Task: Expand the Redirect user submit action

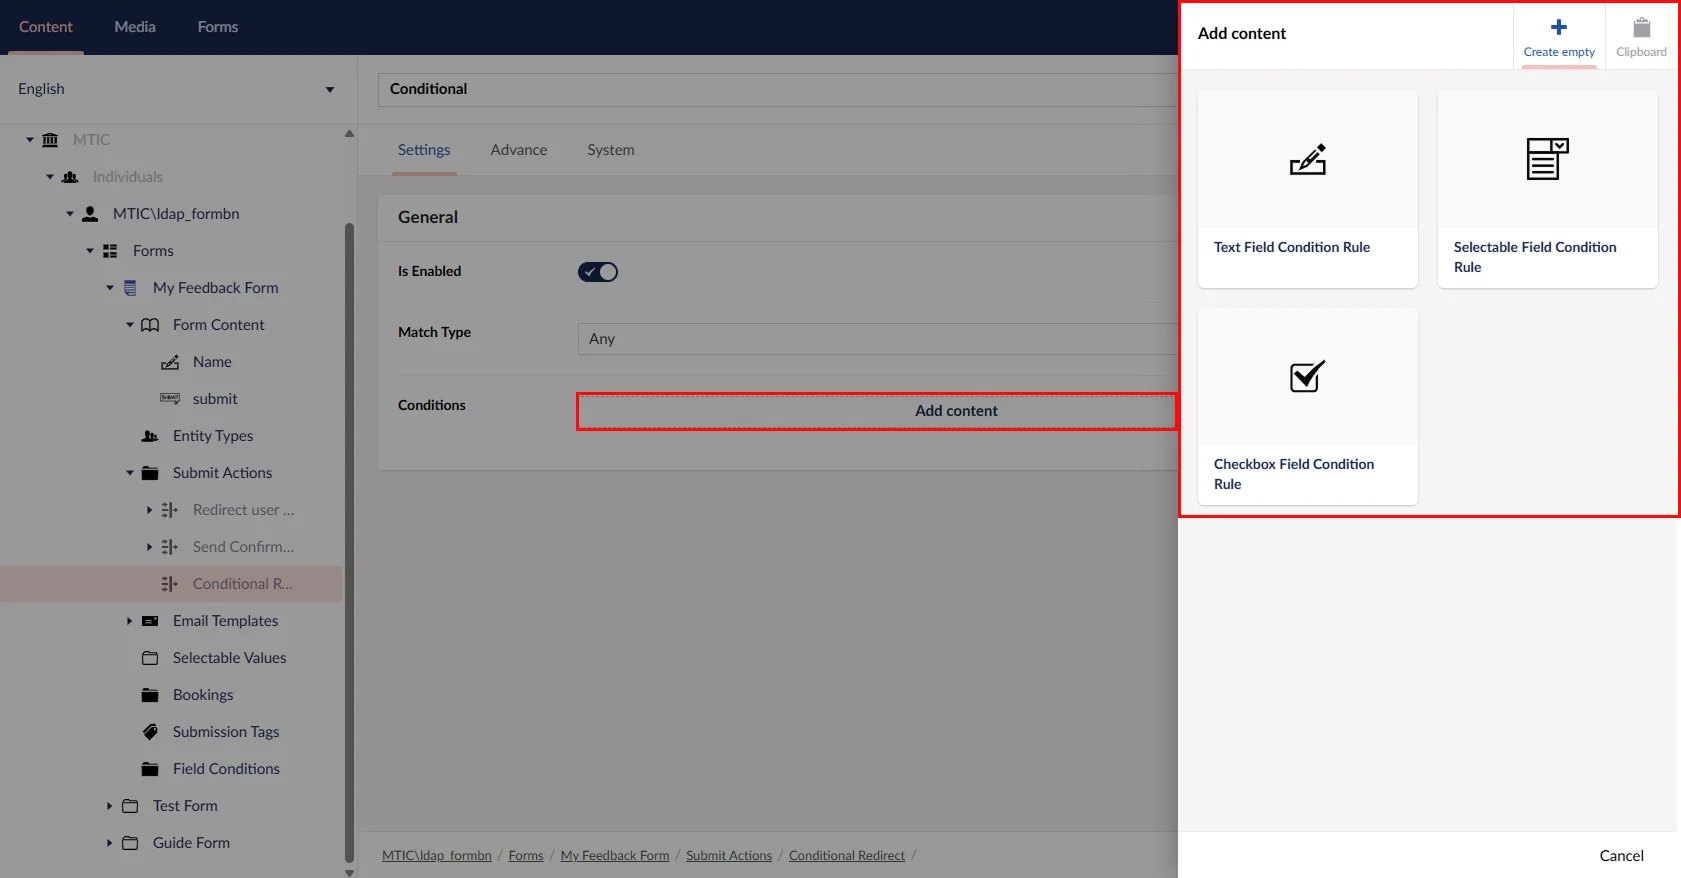Action: tap(149, 510)
